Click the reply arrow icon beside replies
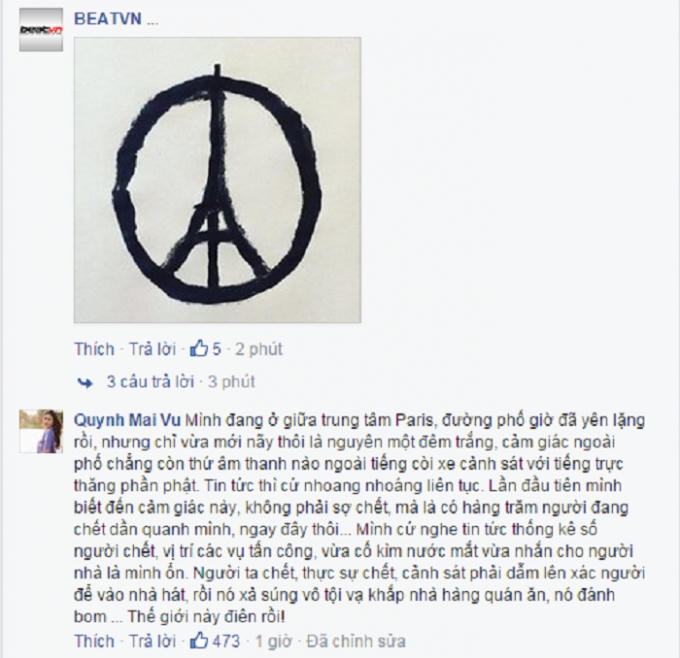Image resolution: width=680 pixels, height=658 pixels. pyautogui.click(x=85, y=383)
